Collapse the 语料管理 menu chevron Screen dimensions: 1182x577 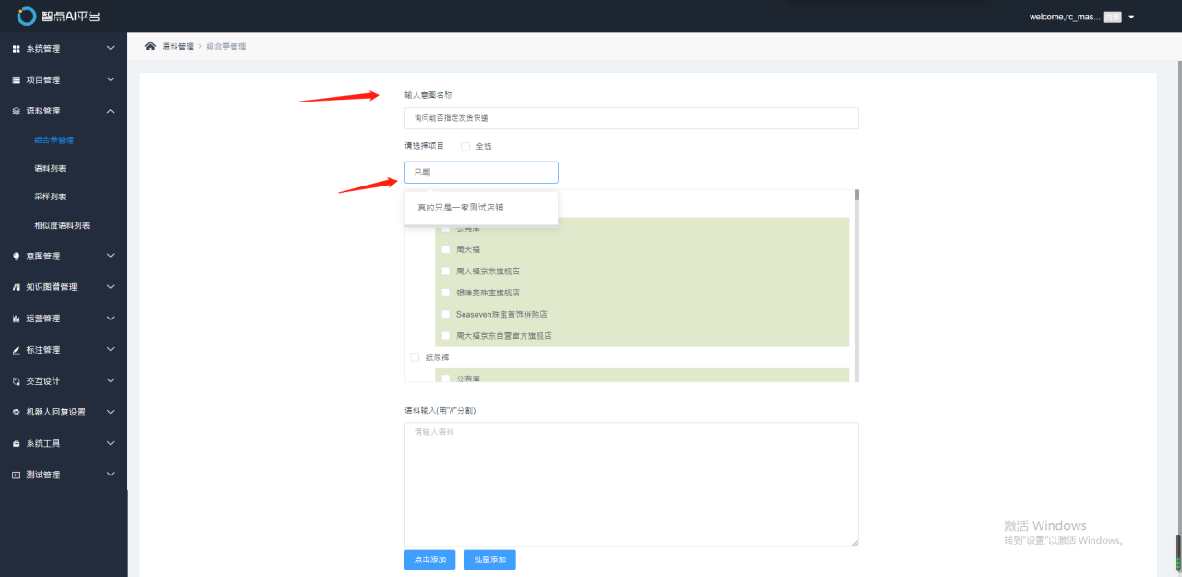pyautogui.click(x=111, y=111)
